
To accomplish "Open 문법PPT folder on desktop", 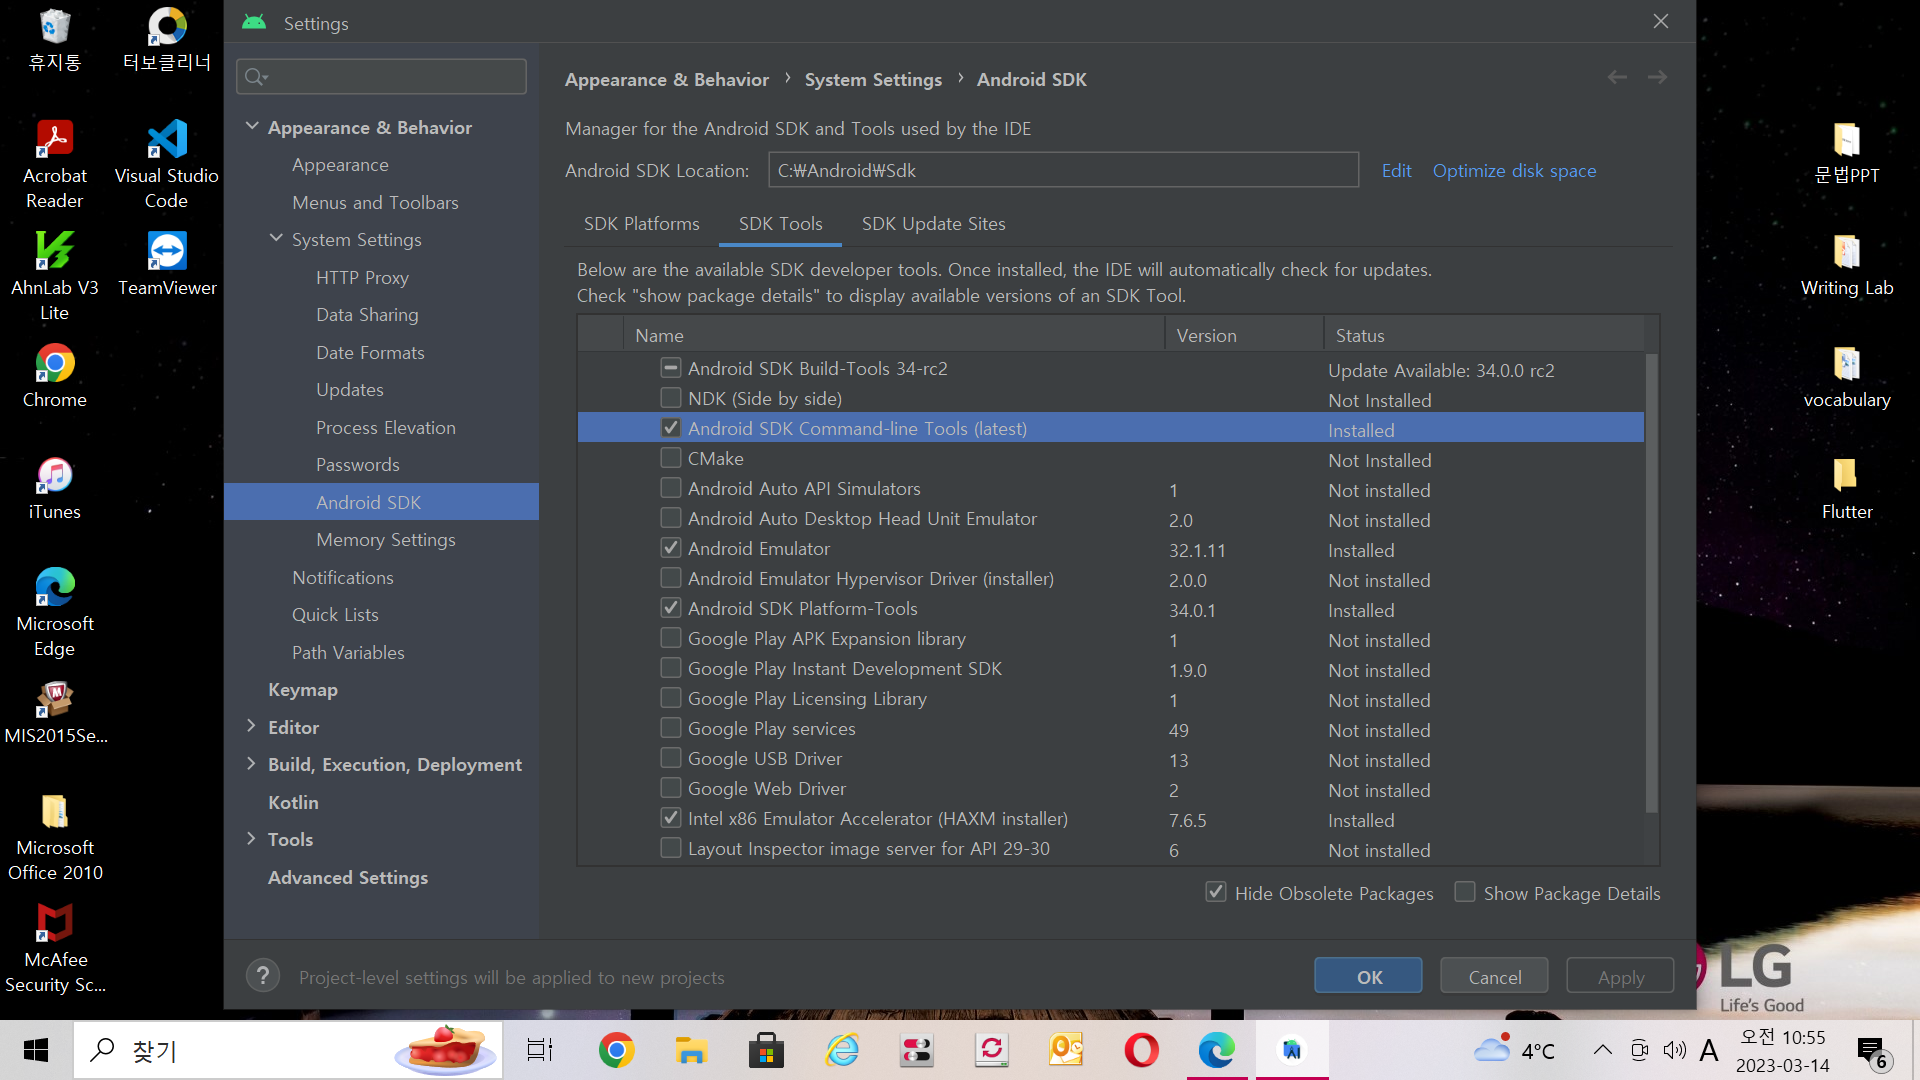I will pyautogui.click(x=1847, y=153).
